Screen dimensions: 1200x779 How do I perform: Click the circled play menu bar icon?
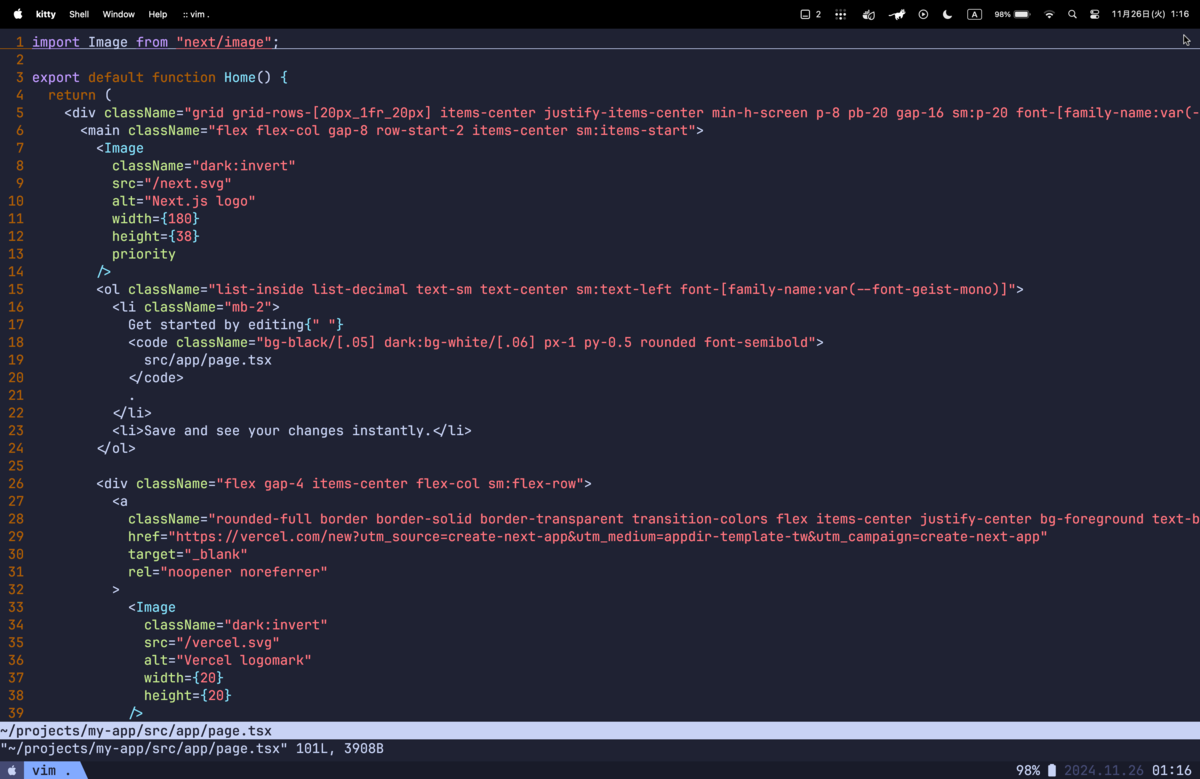(923, 14)
